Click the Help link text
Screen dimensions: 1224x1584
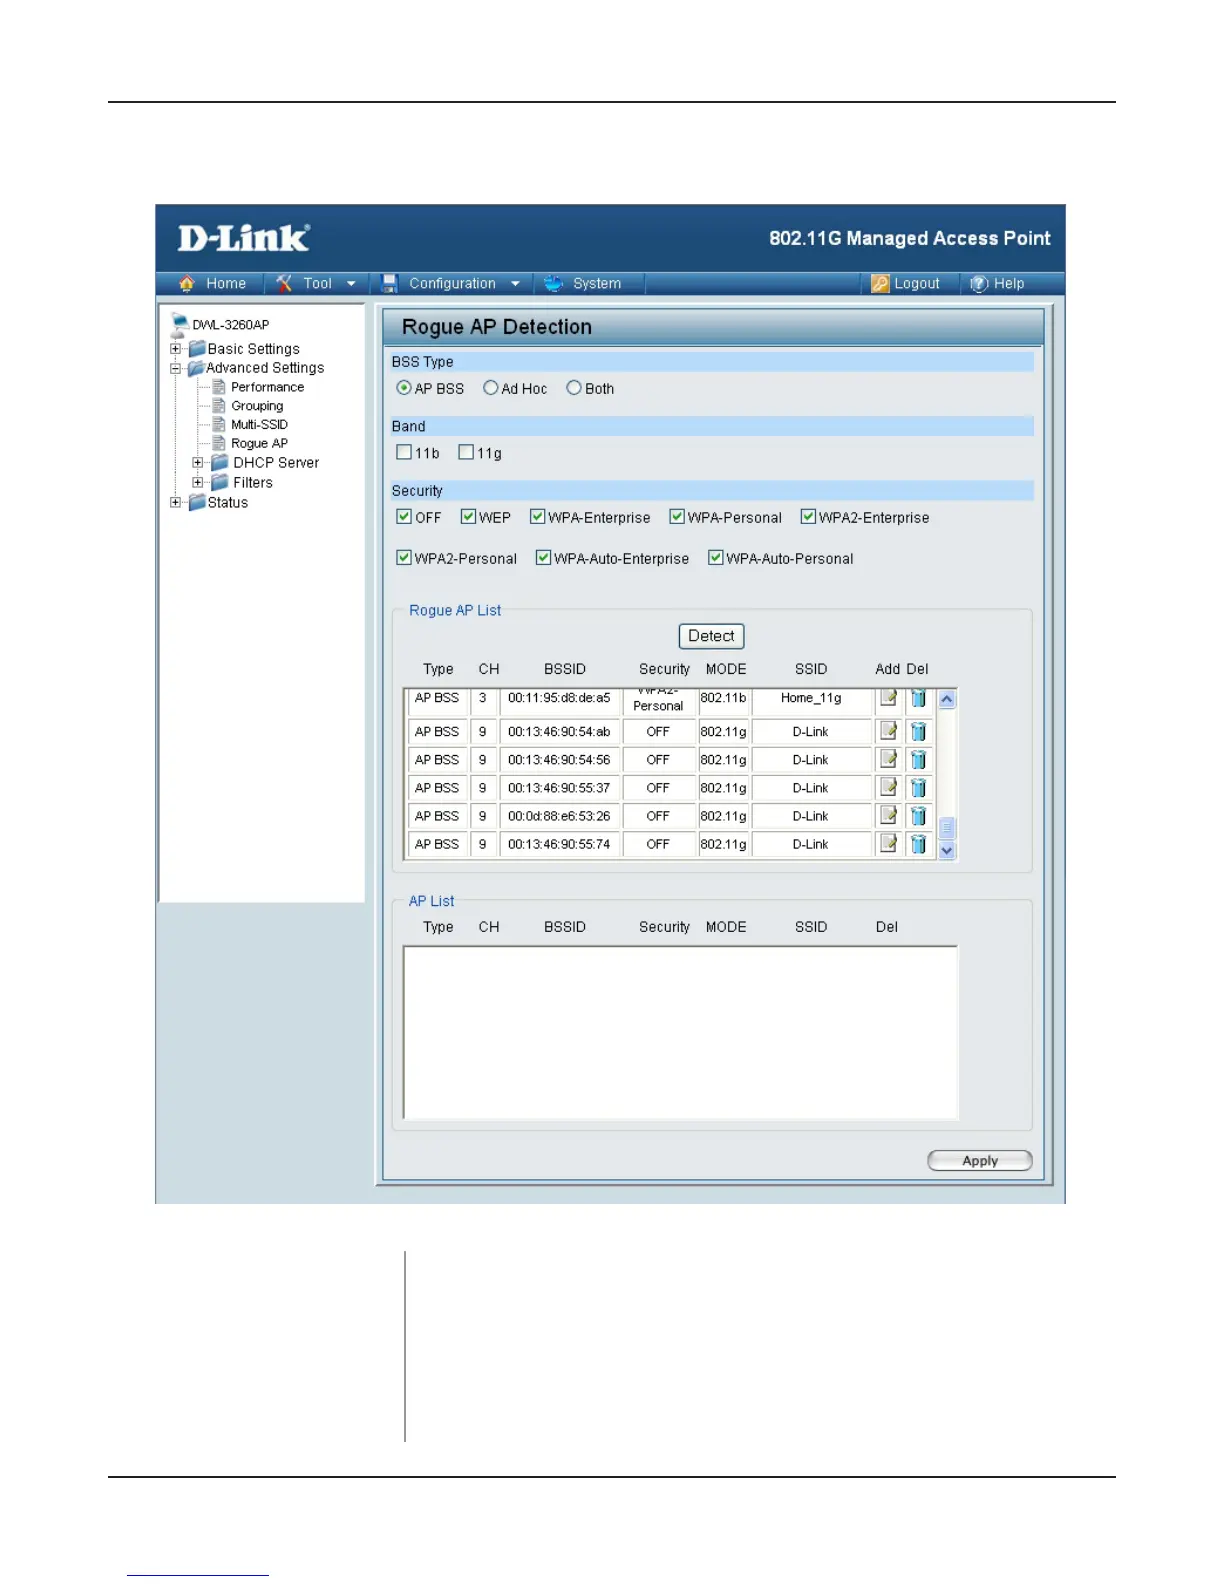click(1009, 284)
